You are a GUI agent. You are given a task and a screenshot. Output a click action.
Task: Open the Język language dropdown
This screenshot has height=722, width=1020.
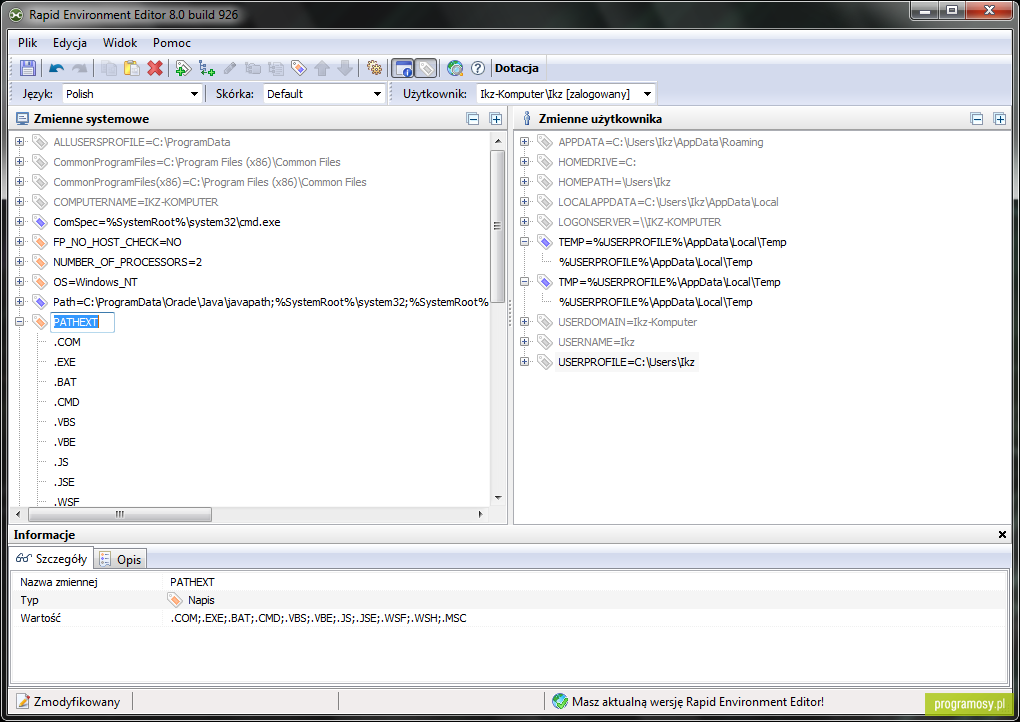(x=131, y=94)
